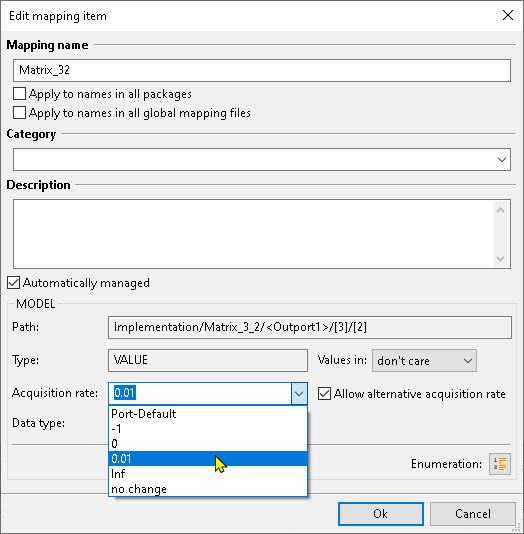This screenshot has width=524, height=534.
Task: Choose no change acquisition rate option
Action: [208, 489]
